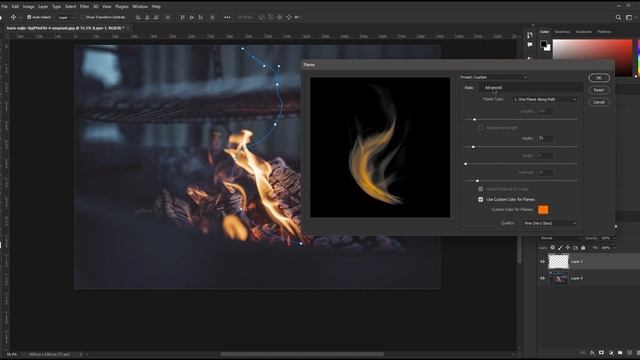Open the File menu
This screenshot has height=360, width=640.
pos(4,7)
